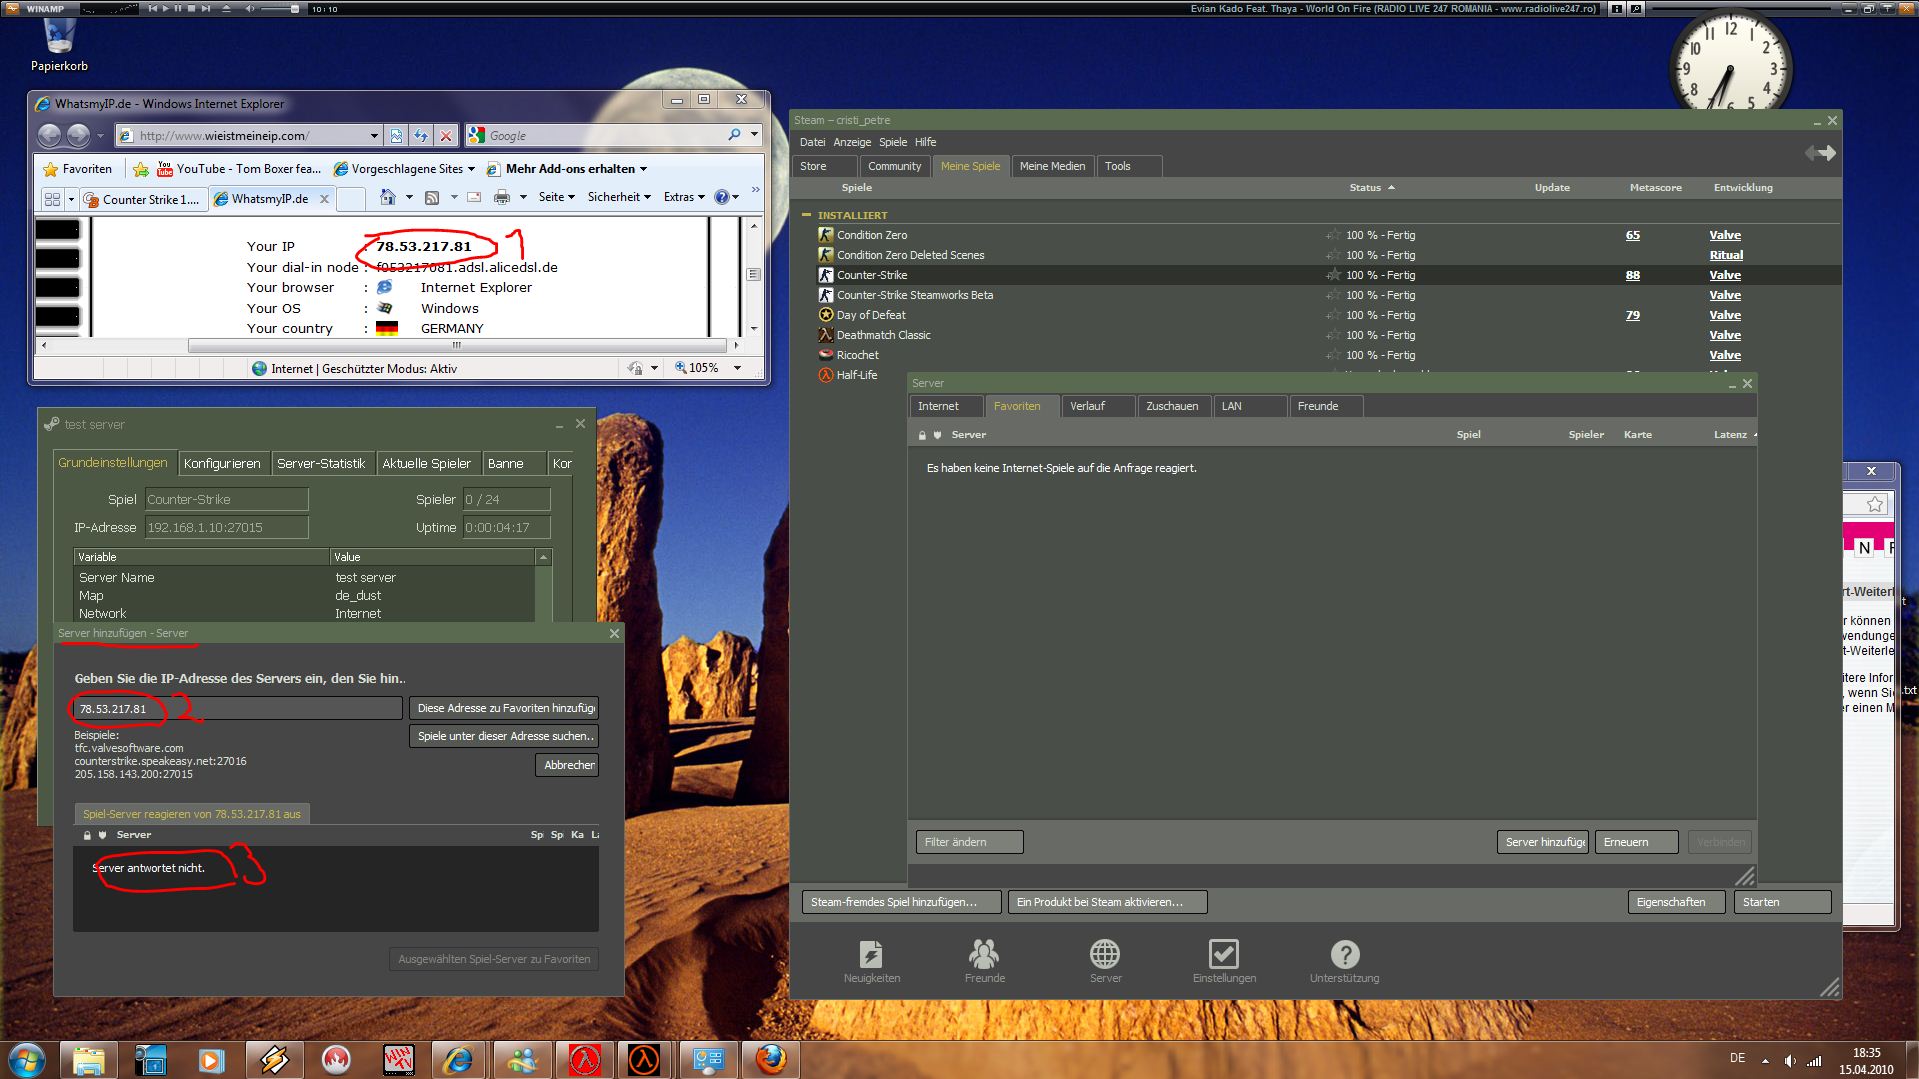Screen dimensions: 1919x1079
Task: Open the Aktuelle Spieler tab
Action: [426, 463]
